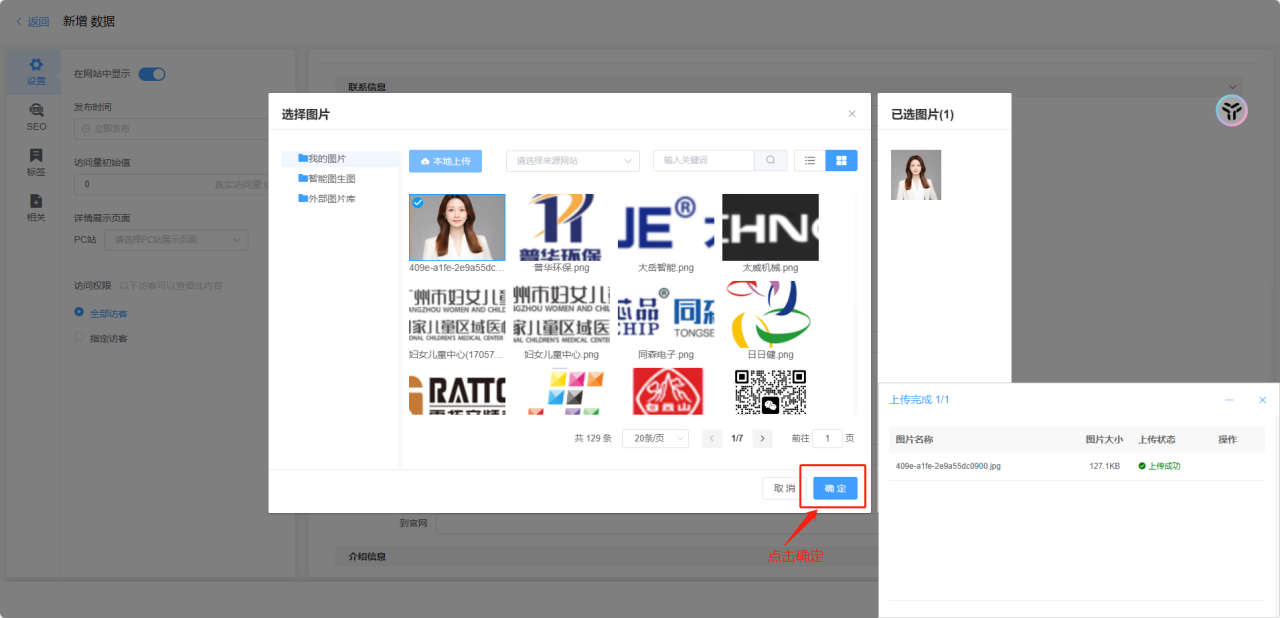Click the search magnifier button in the picture dialog
The width and height of the screenshot is (1280, 618).
770,160
